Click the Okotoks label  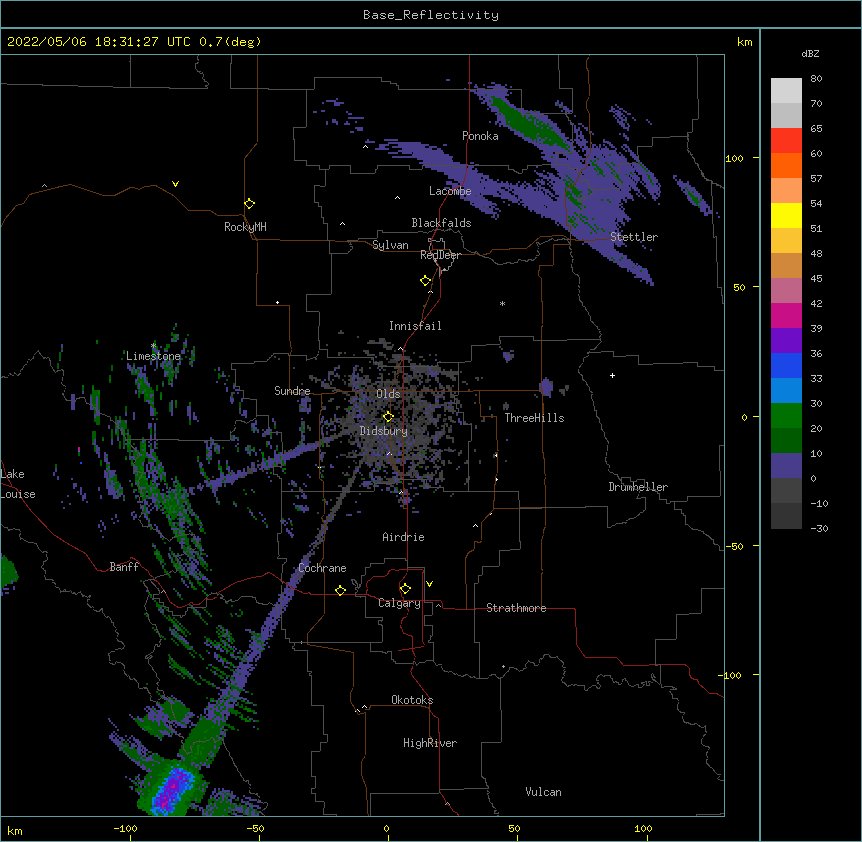point(412,700)
